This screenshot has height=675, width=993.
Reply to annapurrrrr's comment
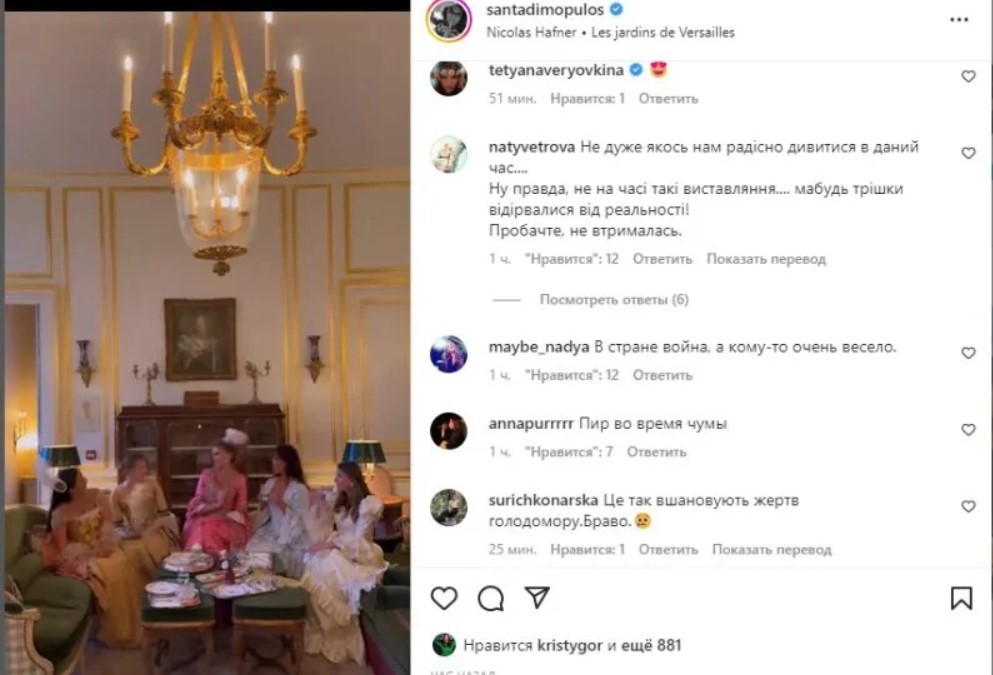(x=657, y=451)
